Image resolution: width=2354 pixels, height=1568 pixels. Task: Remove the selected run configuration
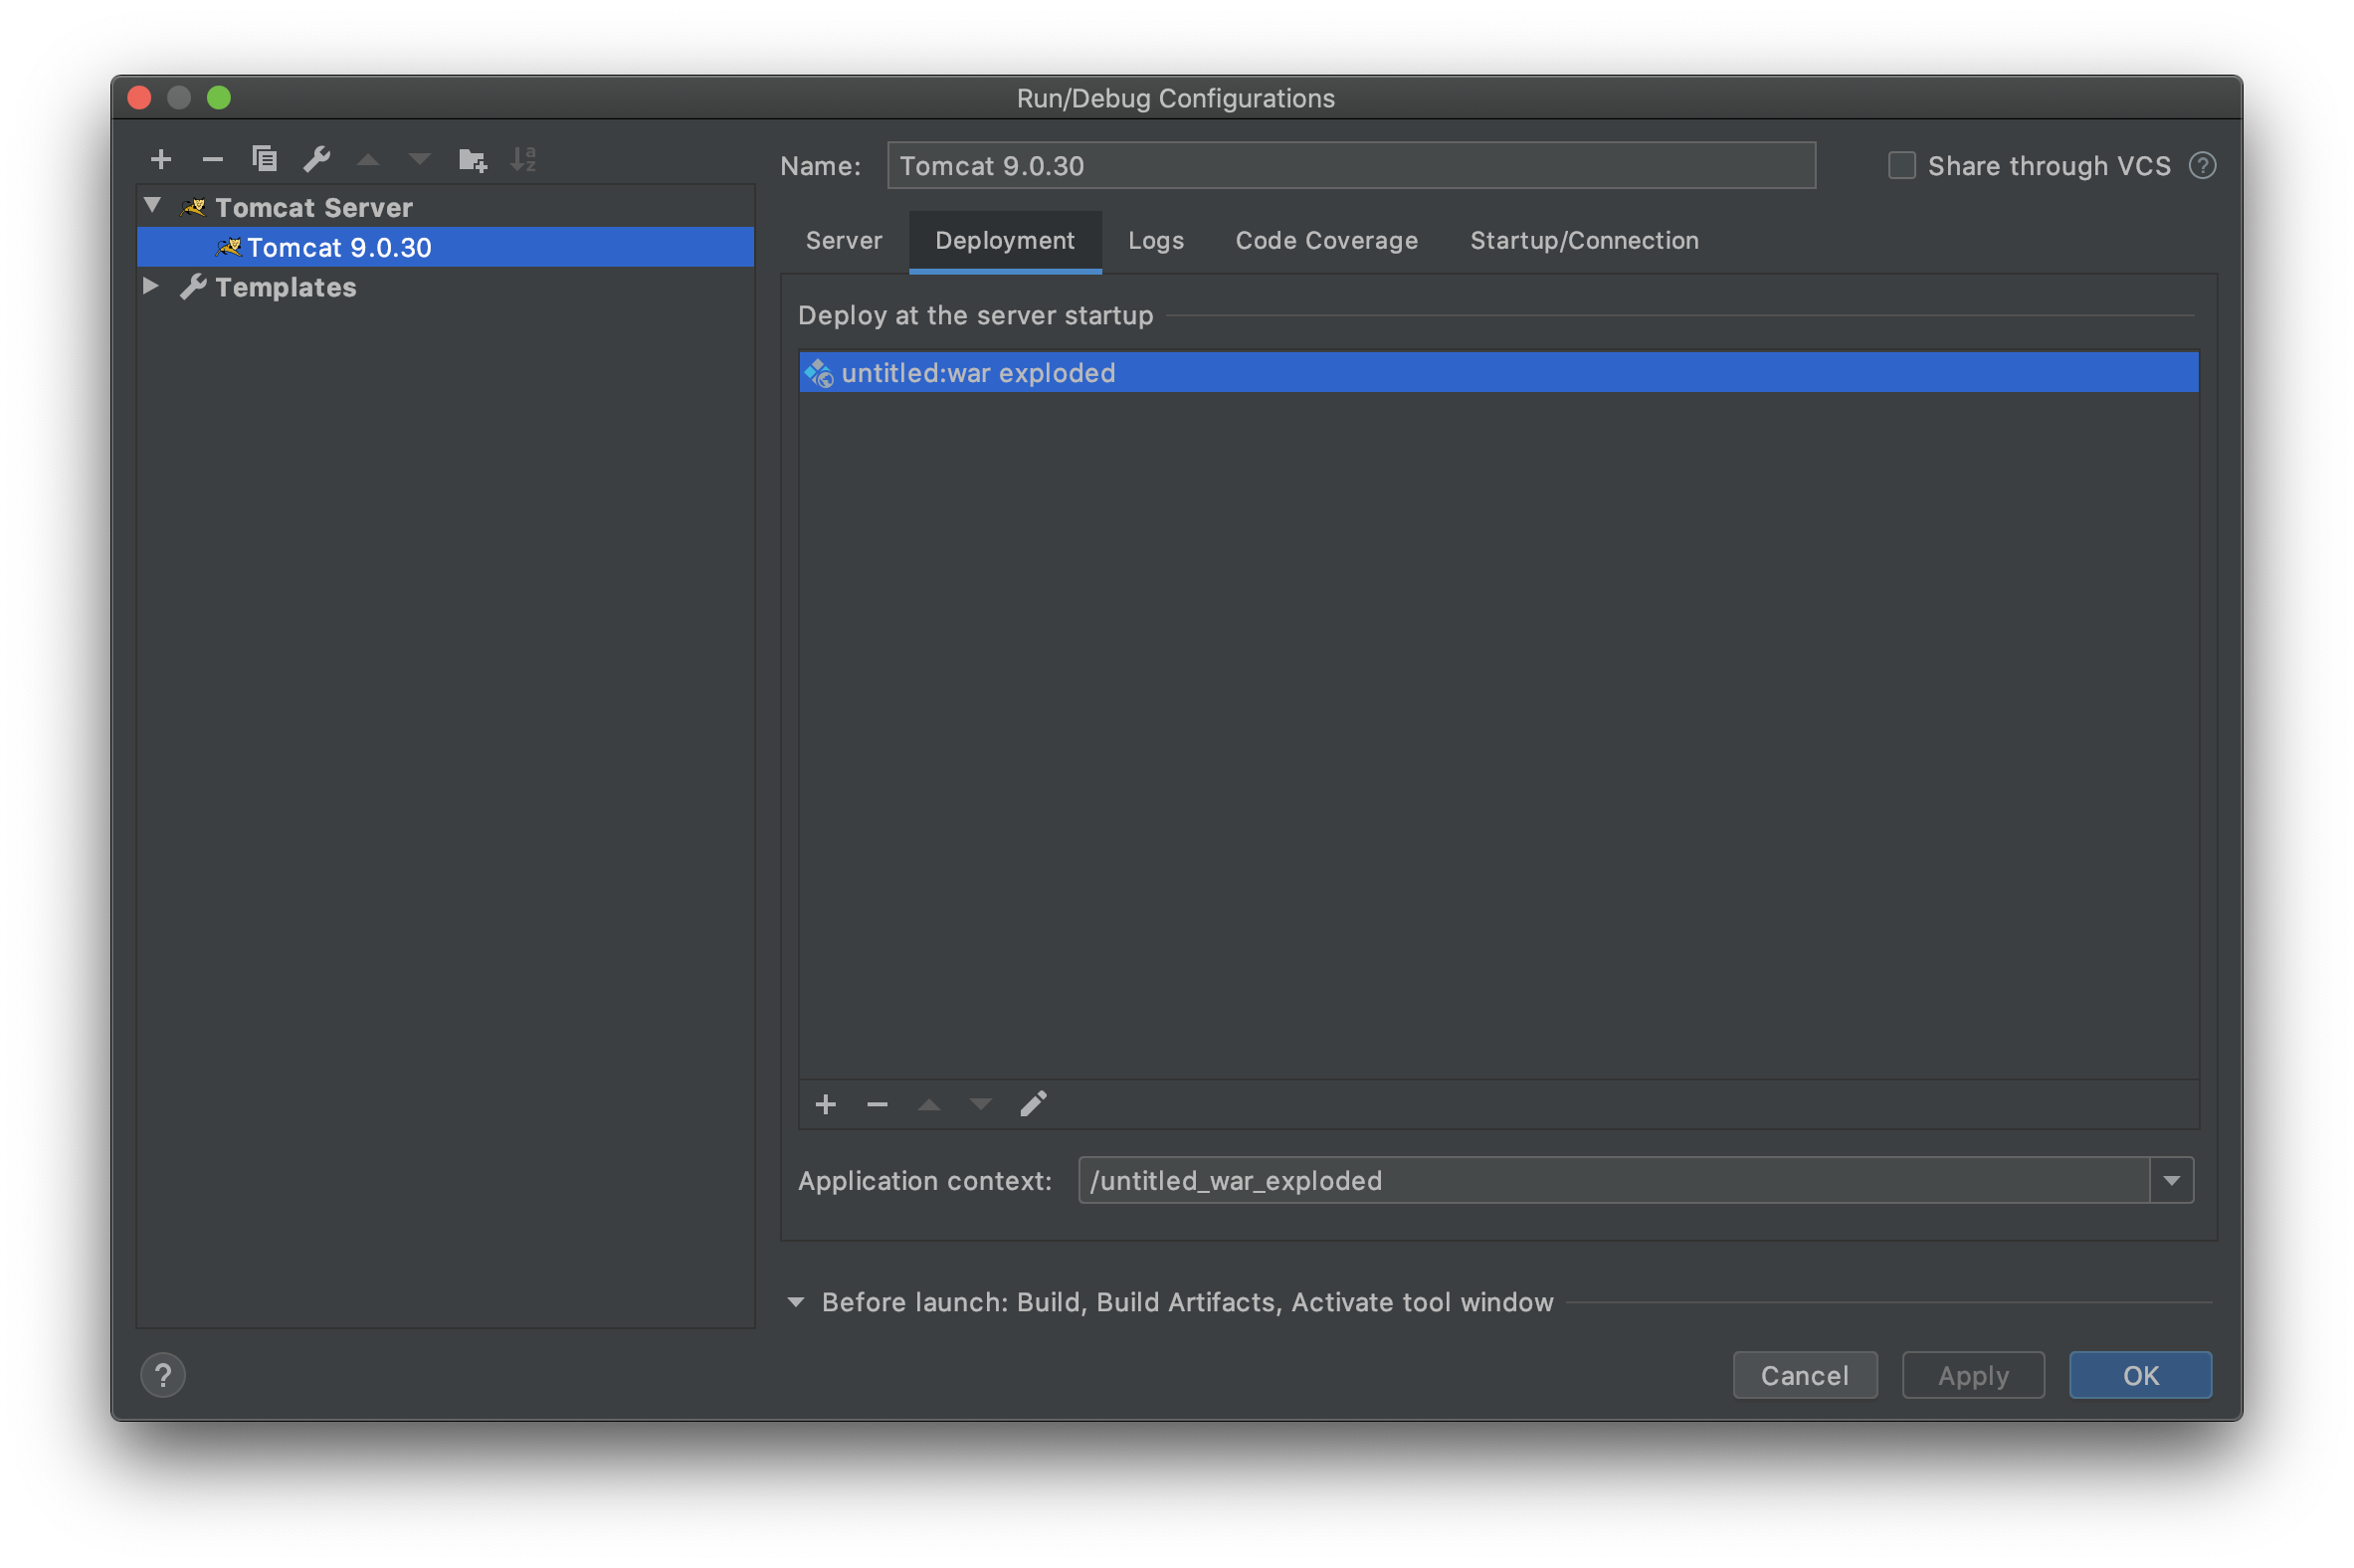212,159
